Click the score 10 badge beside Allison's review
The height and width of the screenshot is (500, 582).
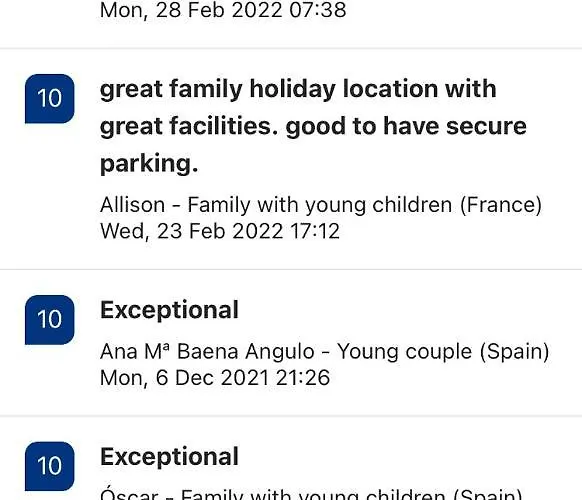tap(50, 99)
